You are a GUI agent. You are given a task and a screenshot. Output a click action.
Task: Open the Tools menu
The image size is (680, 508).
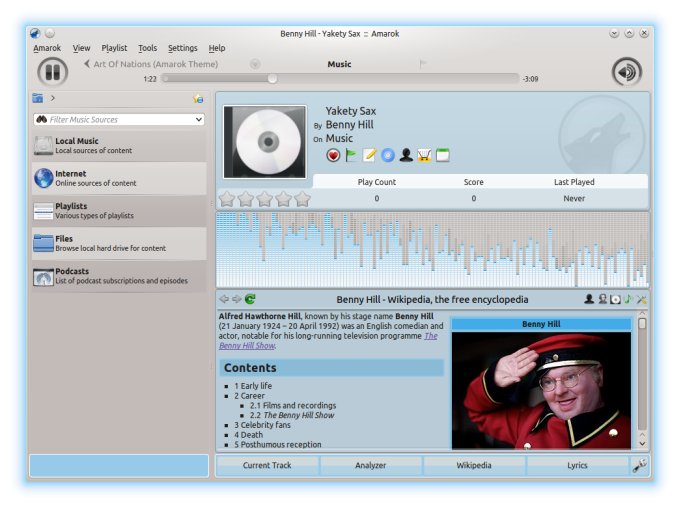pyautogui.click(x=147, y=48)
